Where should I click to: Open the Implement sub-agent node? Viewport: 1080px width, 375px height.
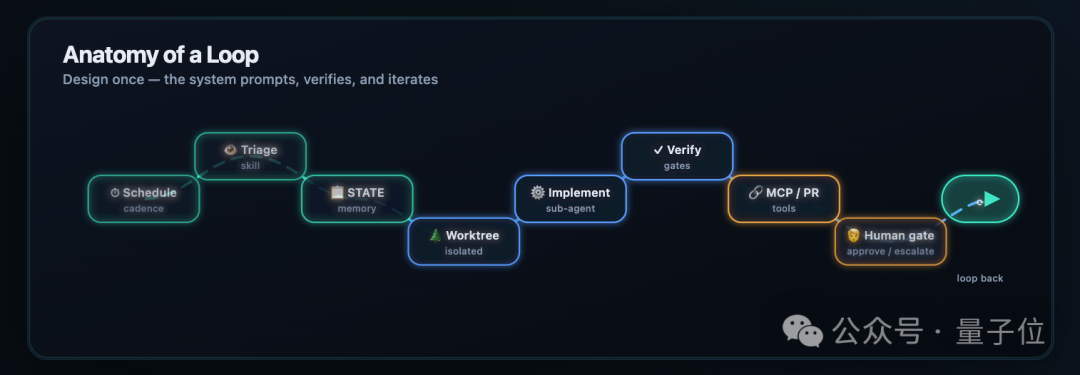coord(570,199)
